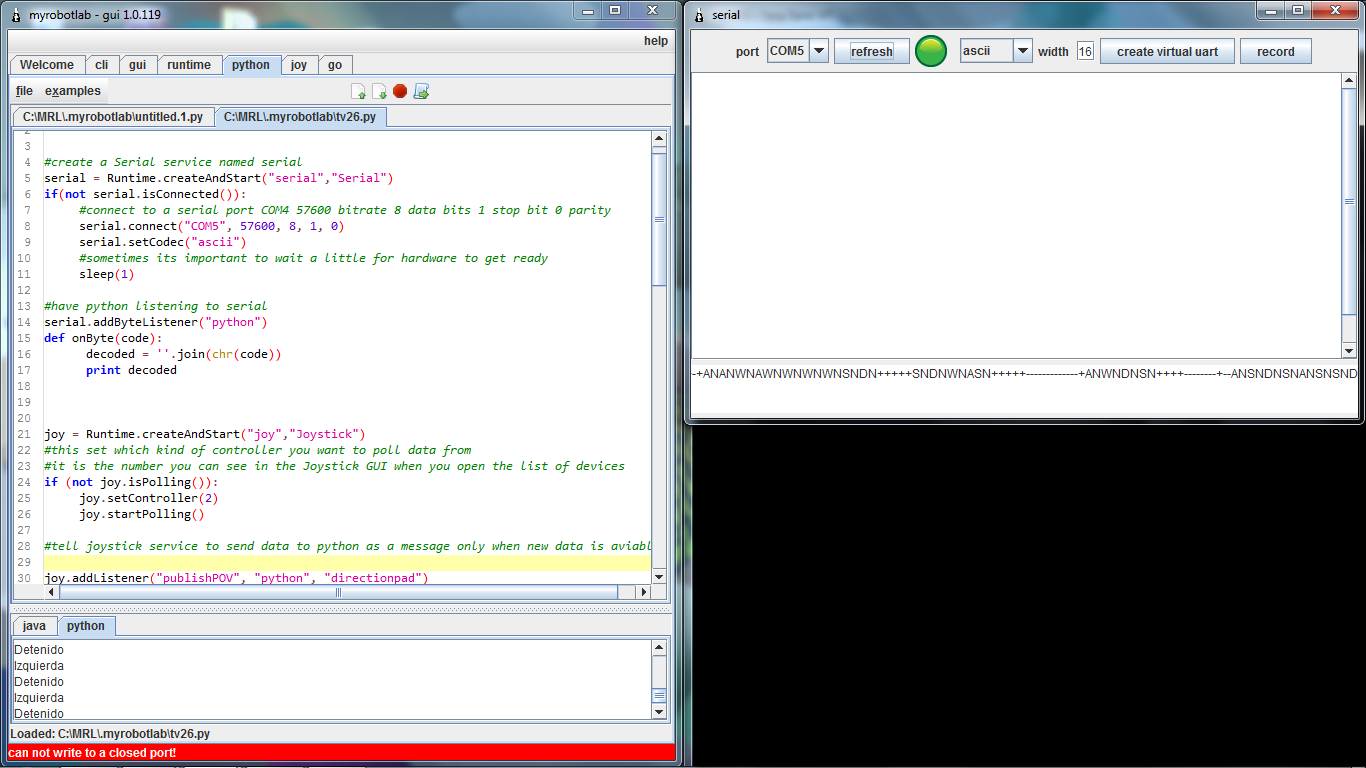Click the open script file icon in python toolbar
The width and height of the screenshot is (1366, 768).
(x=358, y=92)
